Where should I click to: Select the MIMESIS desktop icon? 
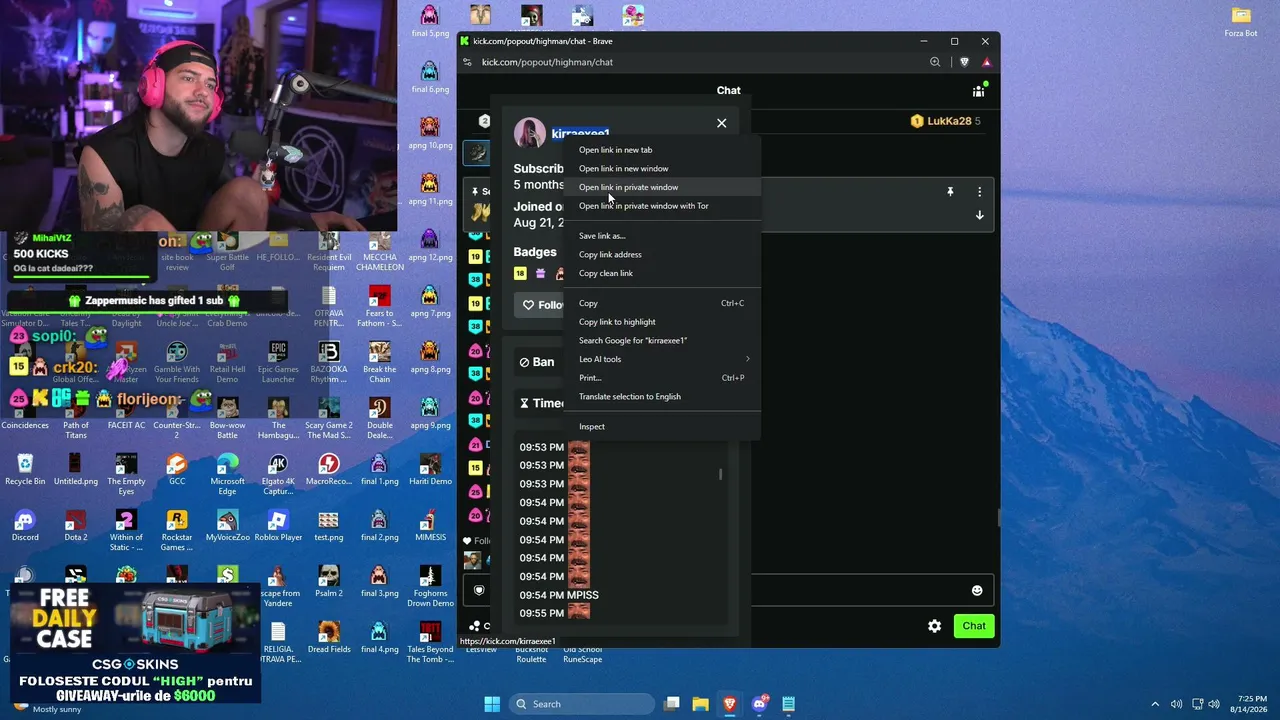coord(430,525)
